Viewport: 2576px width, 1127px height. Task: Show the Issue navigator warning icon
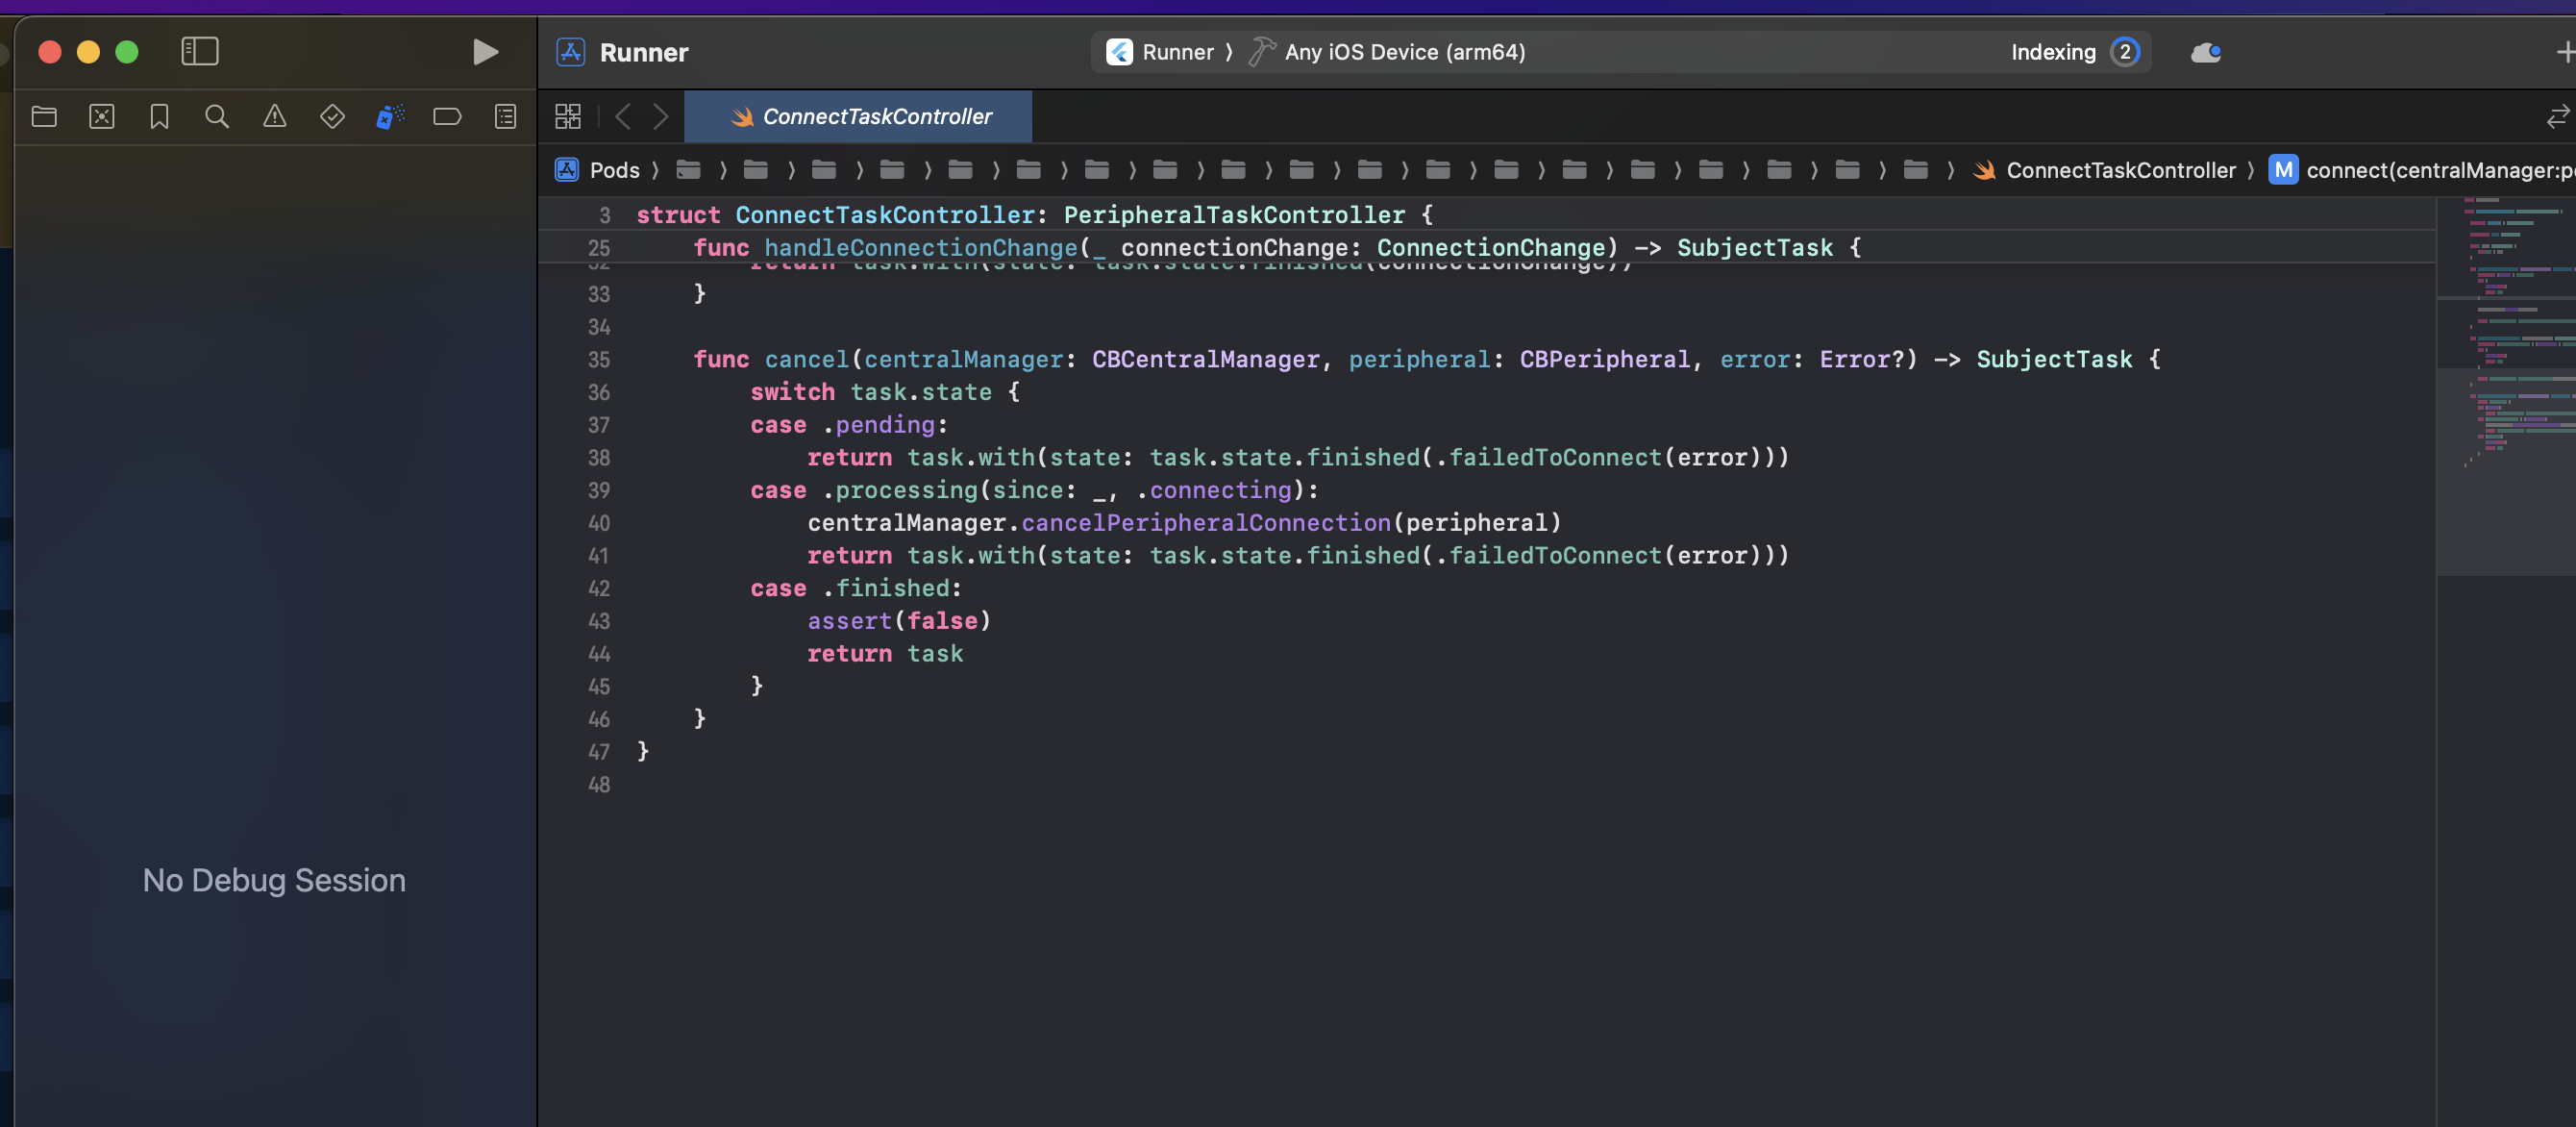click(274, 117)
